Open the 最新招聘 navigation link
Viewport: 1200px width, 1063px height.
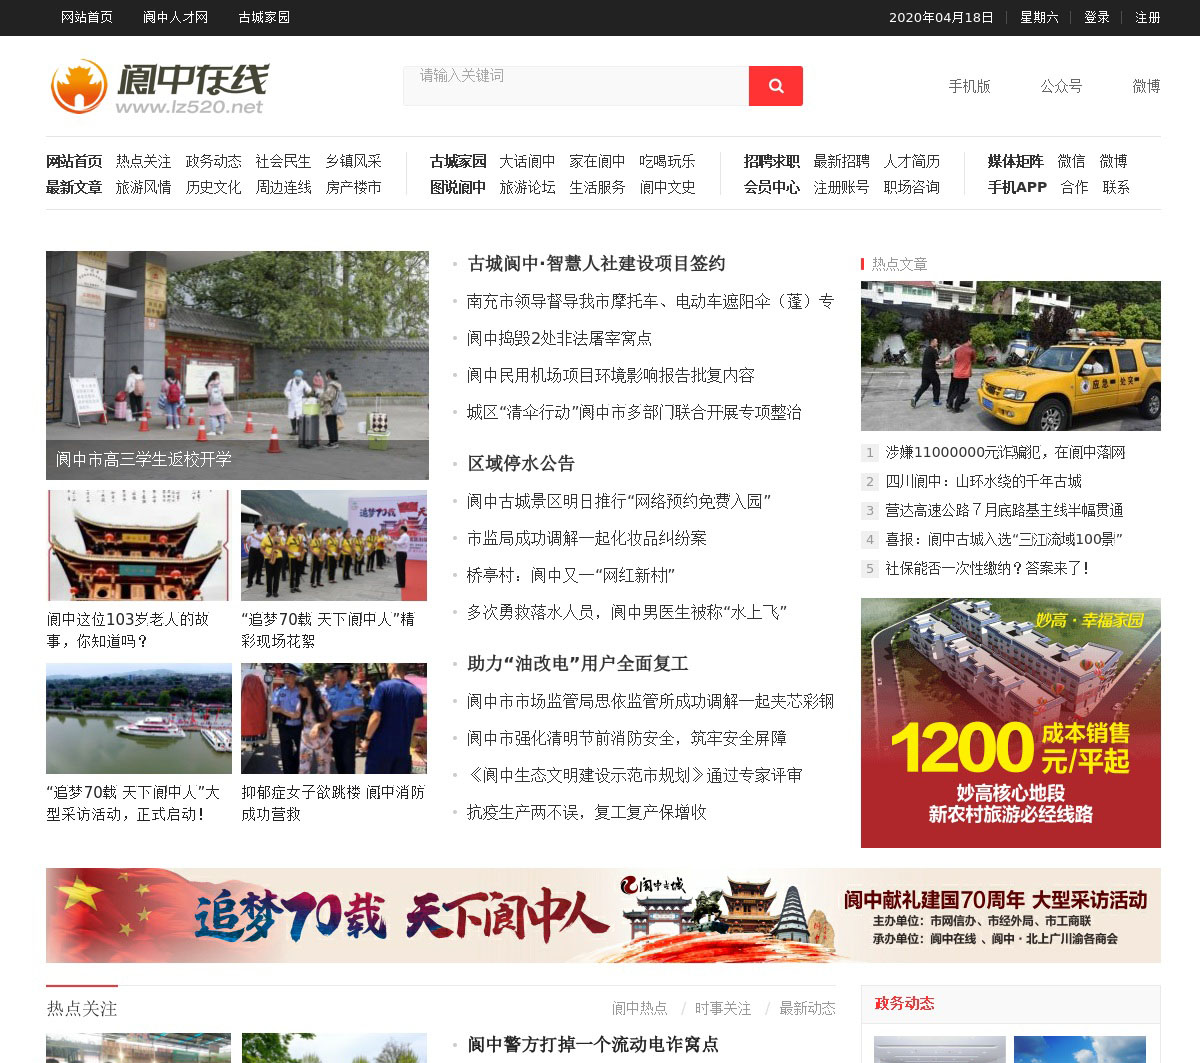[841, 161]
